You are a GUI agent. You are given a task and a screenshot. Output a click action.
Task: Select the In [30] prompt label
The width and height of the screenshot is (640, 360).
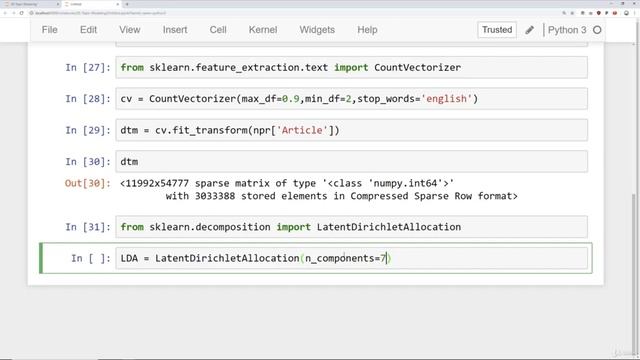tap(88, 162)
